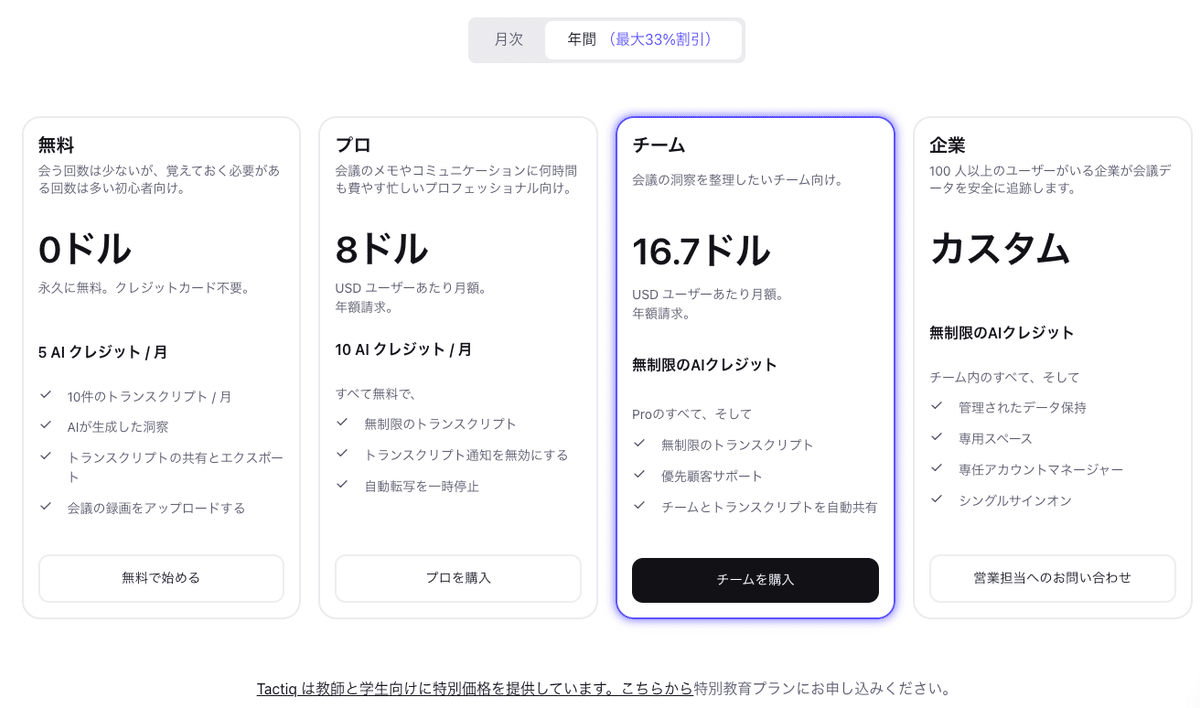Switch to the monthly pricing tab
This screenshot has height=708, width=1200.
(507, 39)
